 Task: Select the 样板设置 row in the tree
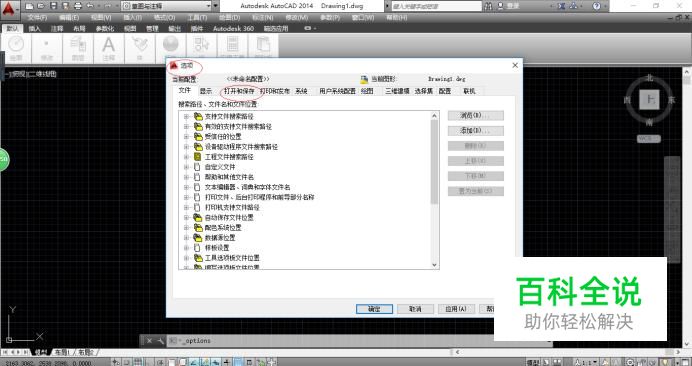(x=218, y=248)
